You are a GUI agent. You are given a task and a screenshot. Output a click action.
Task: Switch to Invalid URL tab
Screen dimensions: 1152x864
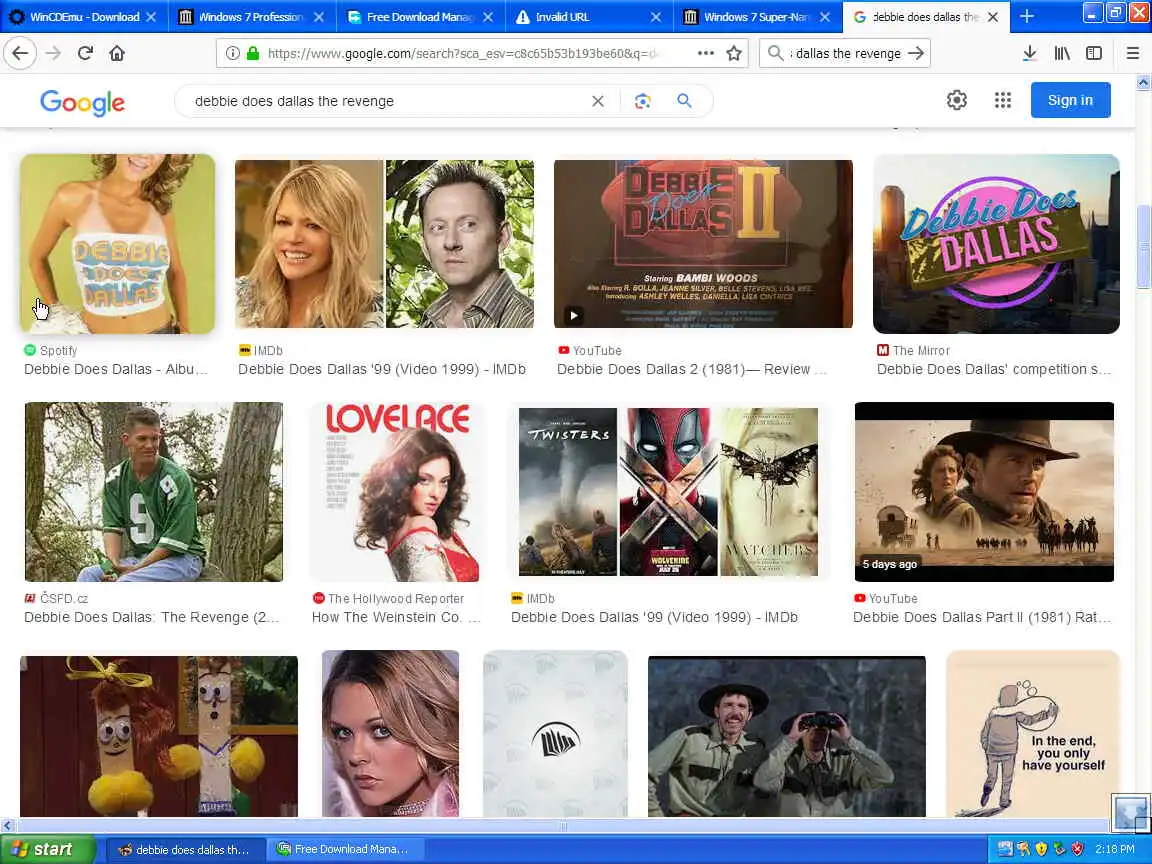pos(588,16)
